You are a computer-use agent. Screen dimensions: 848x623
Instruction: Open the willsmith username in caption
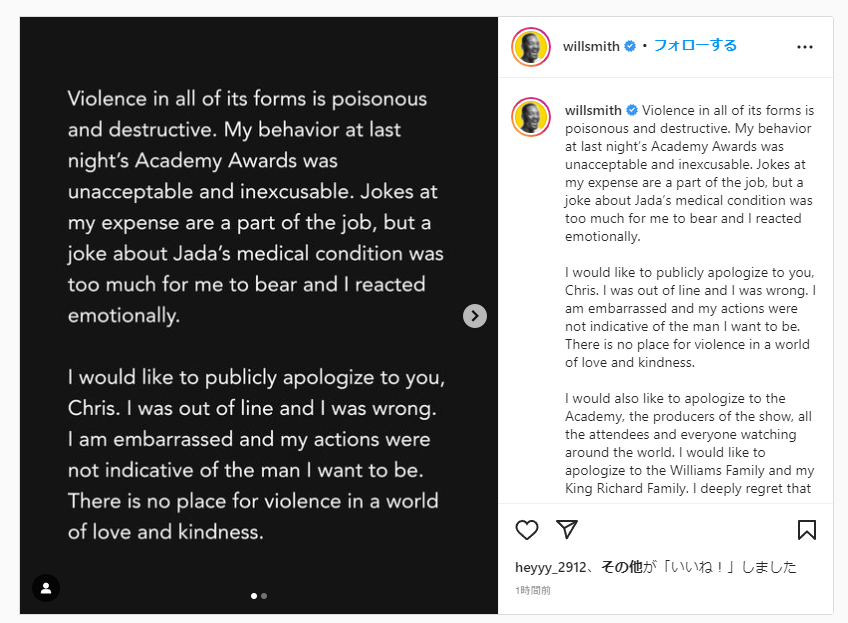point(593,110)
